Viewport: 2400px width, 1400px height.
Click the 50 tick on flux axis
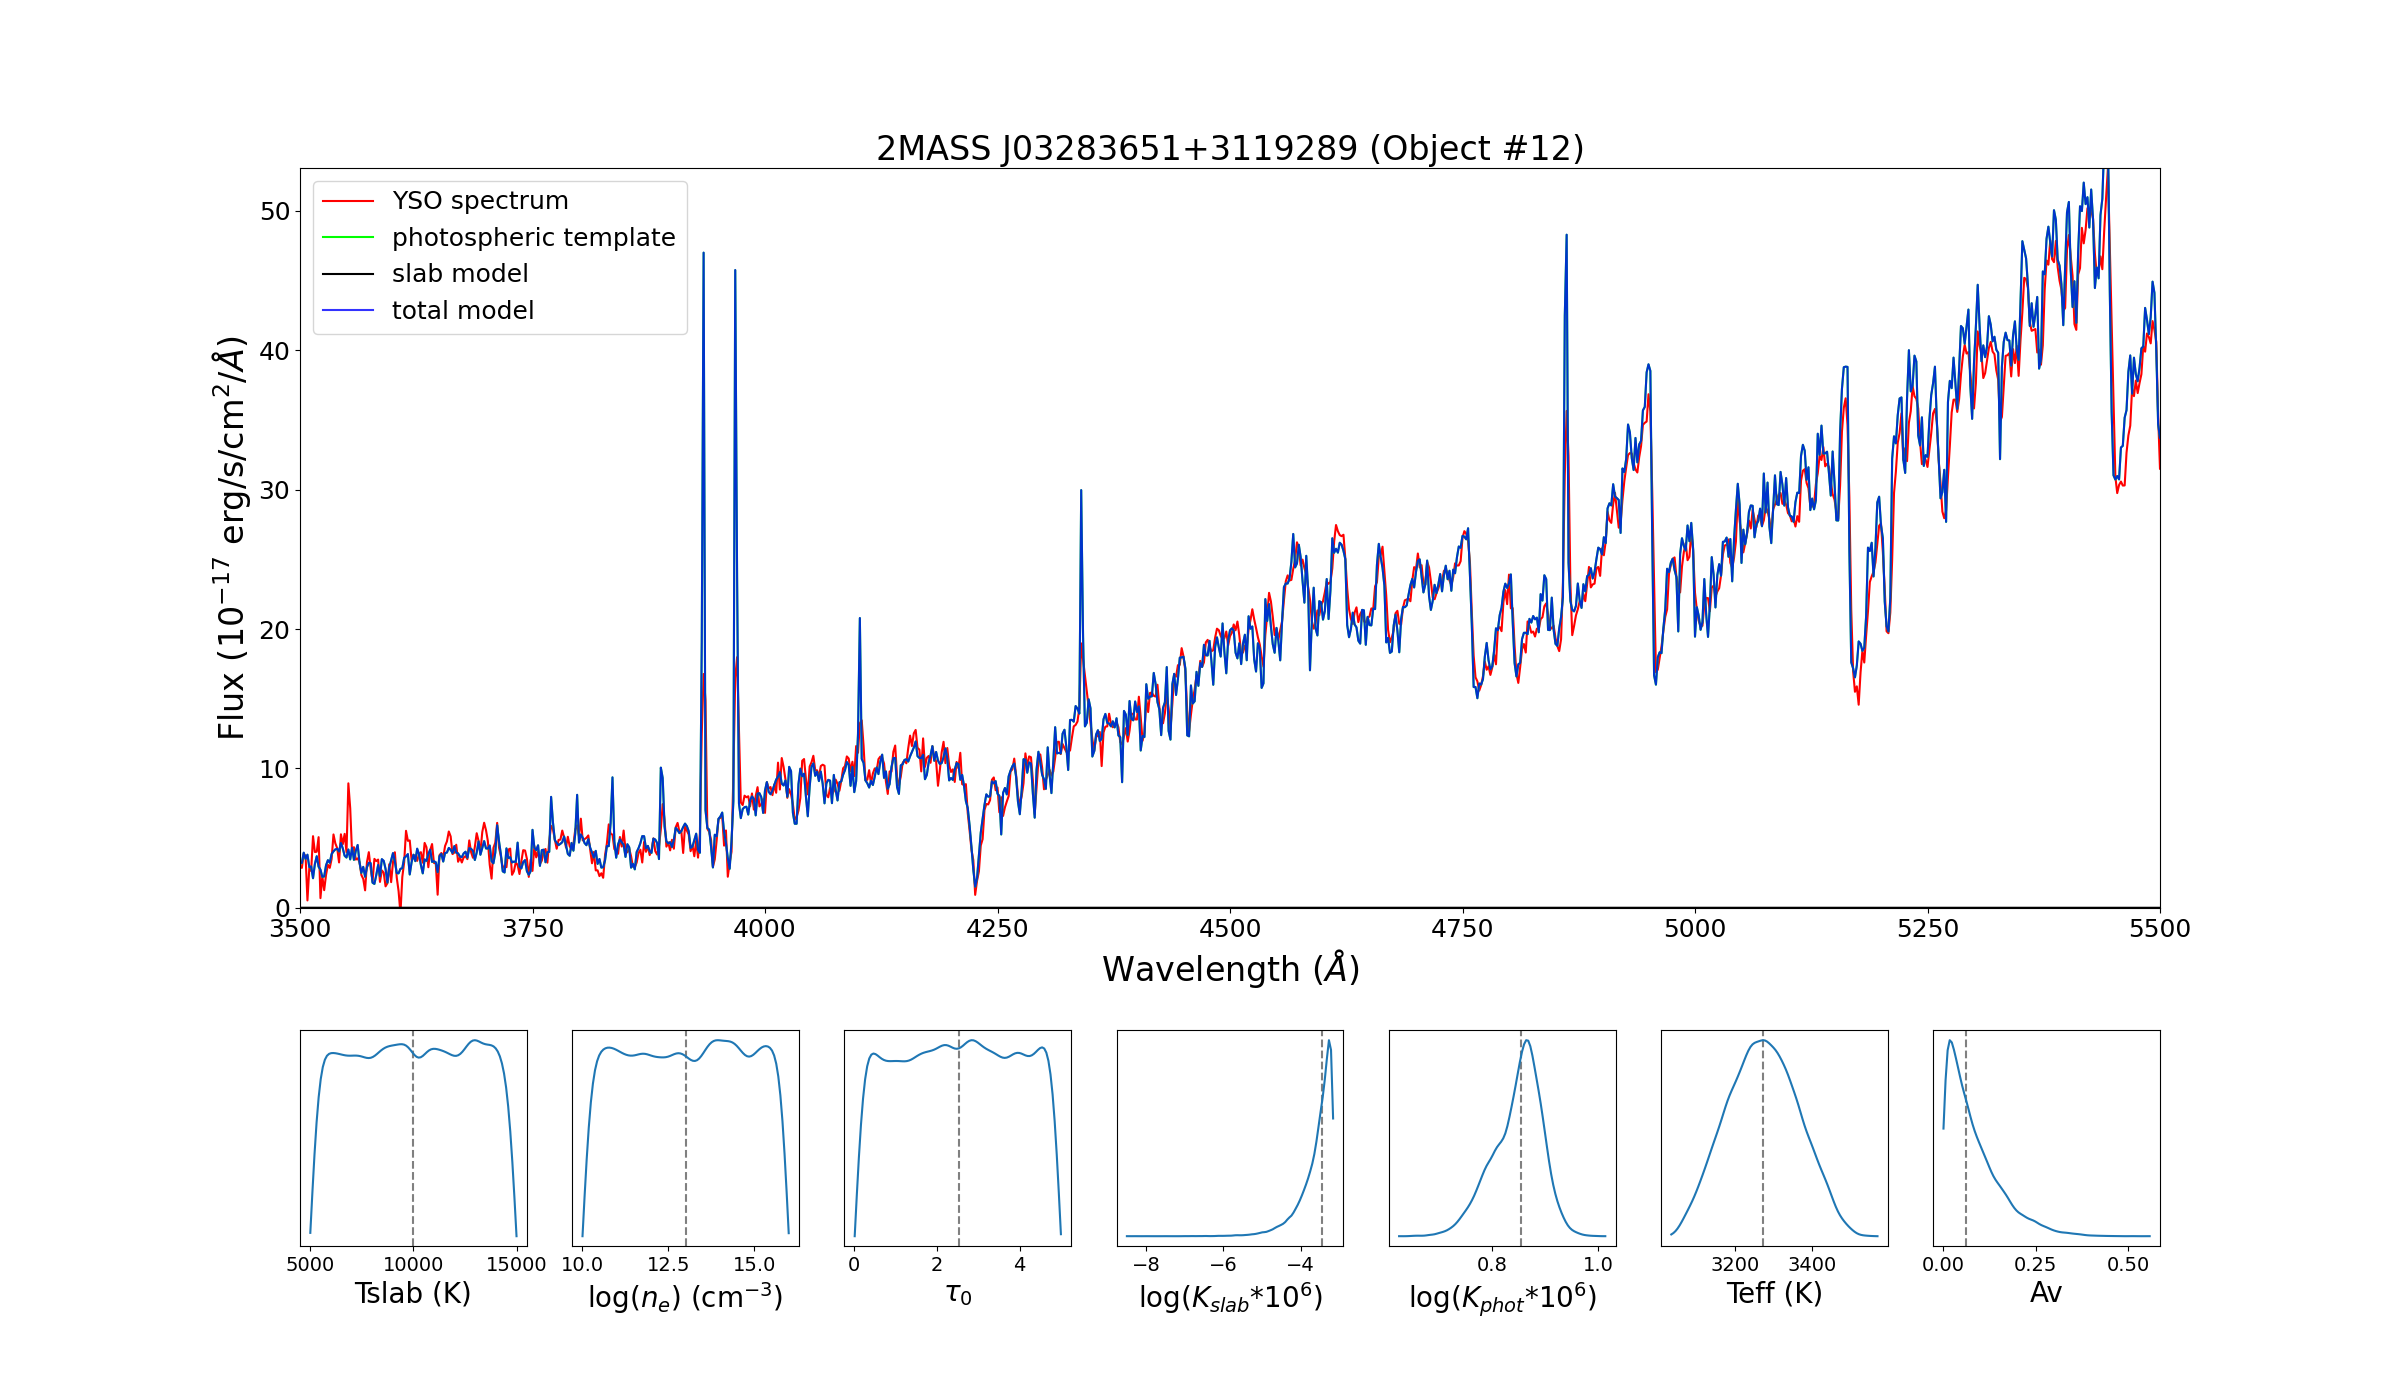pos(275,212)
